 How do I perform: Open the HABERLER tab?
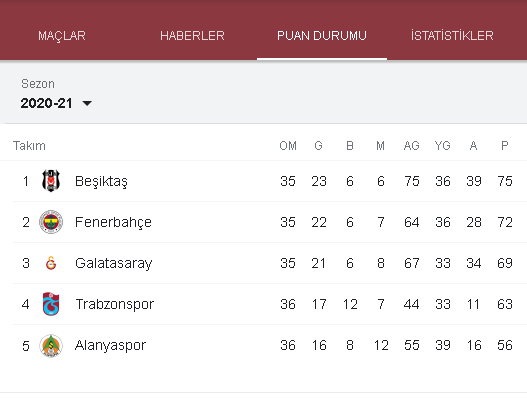click(192, 36)
